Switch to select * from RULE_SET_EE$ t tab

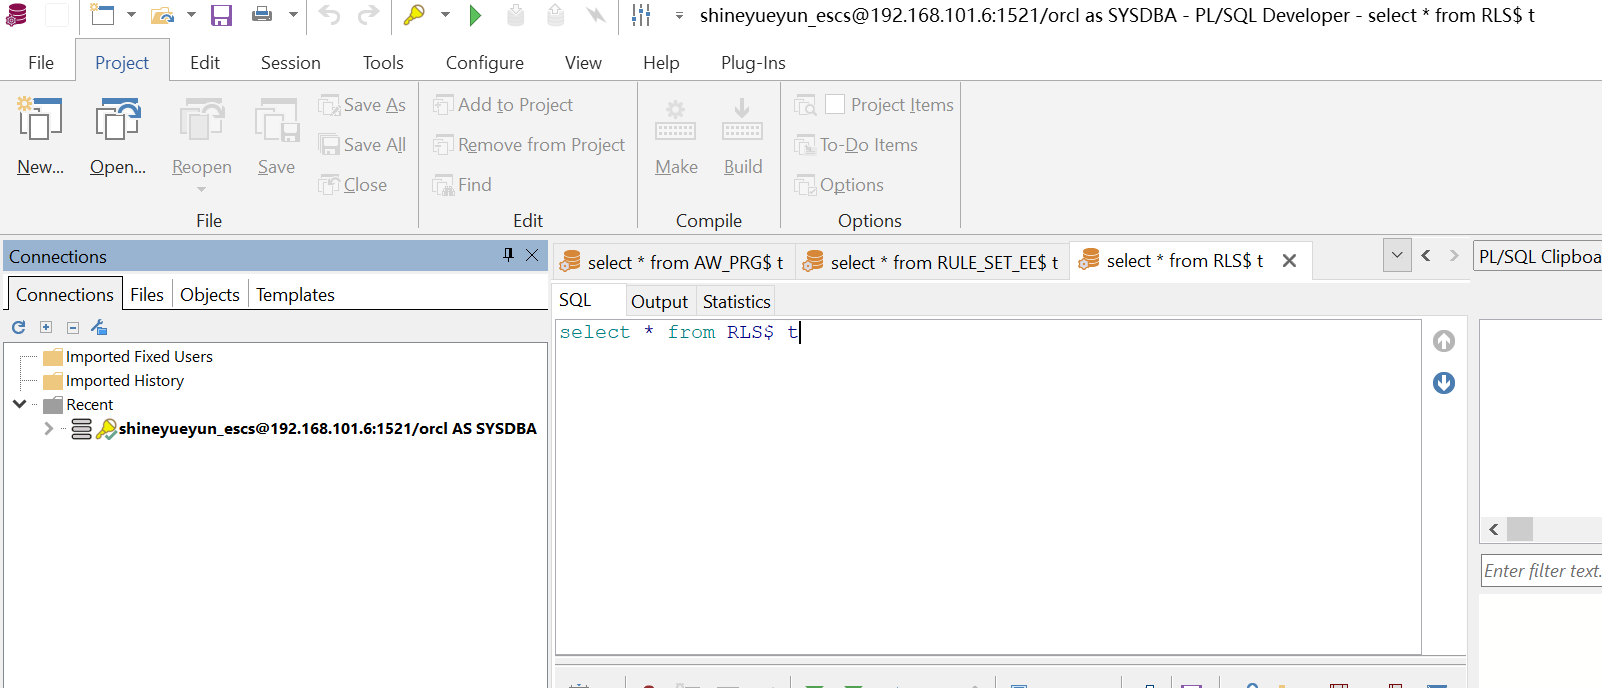[x=932, y=262]
